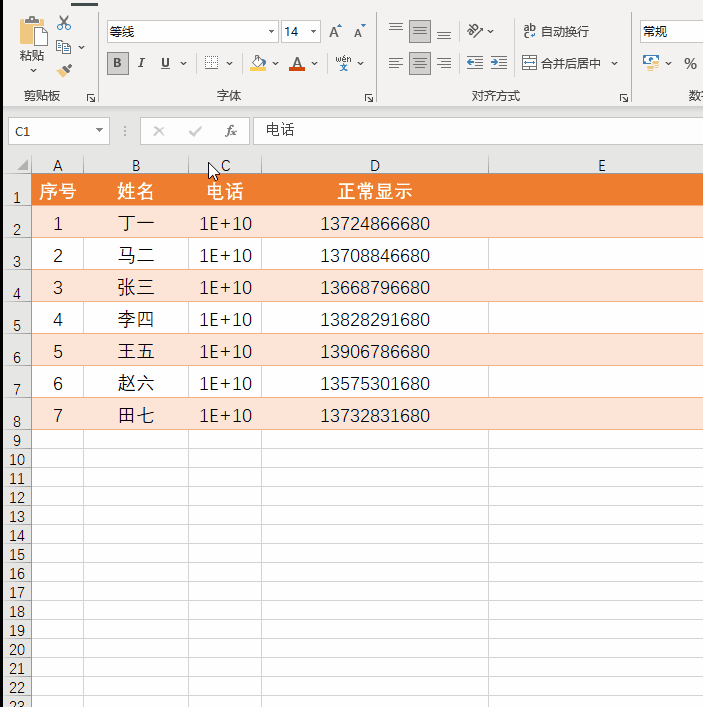This screenshot has width=703, height=707.
Task: Select the 序号 header cell
Action: [x=58, y=190]
